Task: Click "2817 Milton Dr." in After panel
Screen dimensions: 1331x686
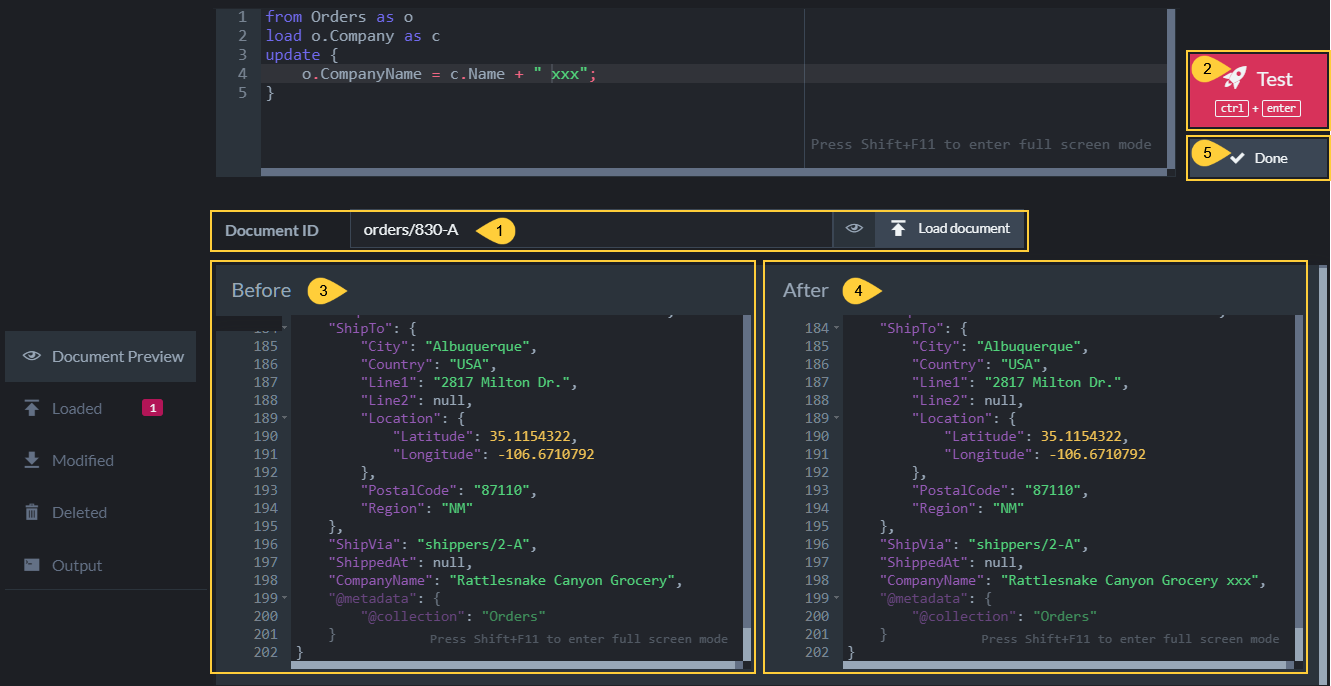Action: (x=1055, y=383)
